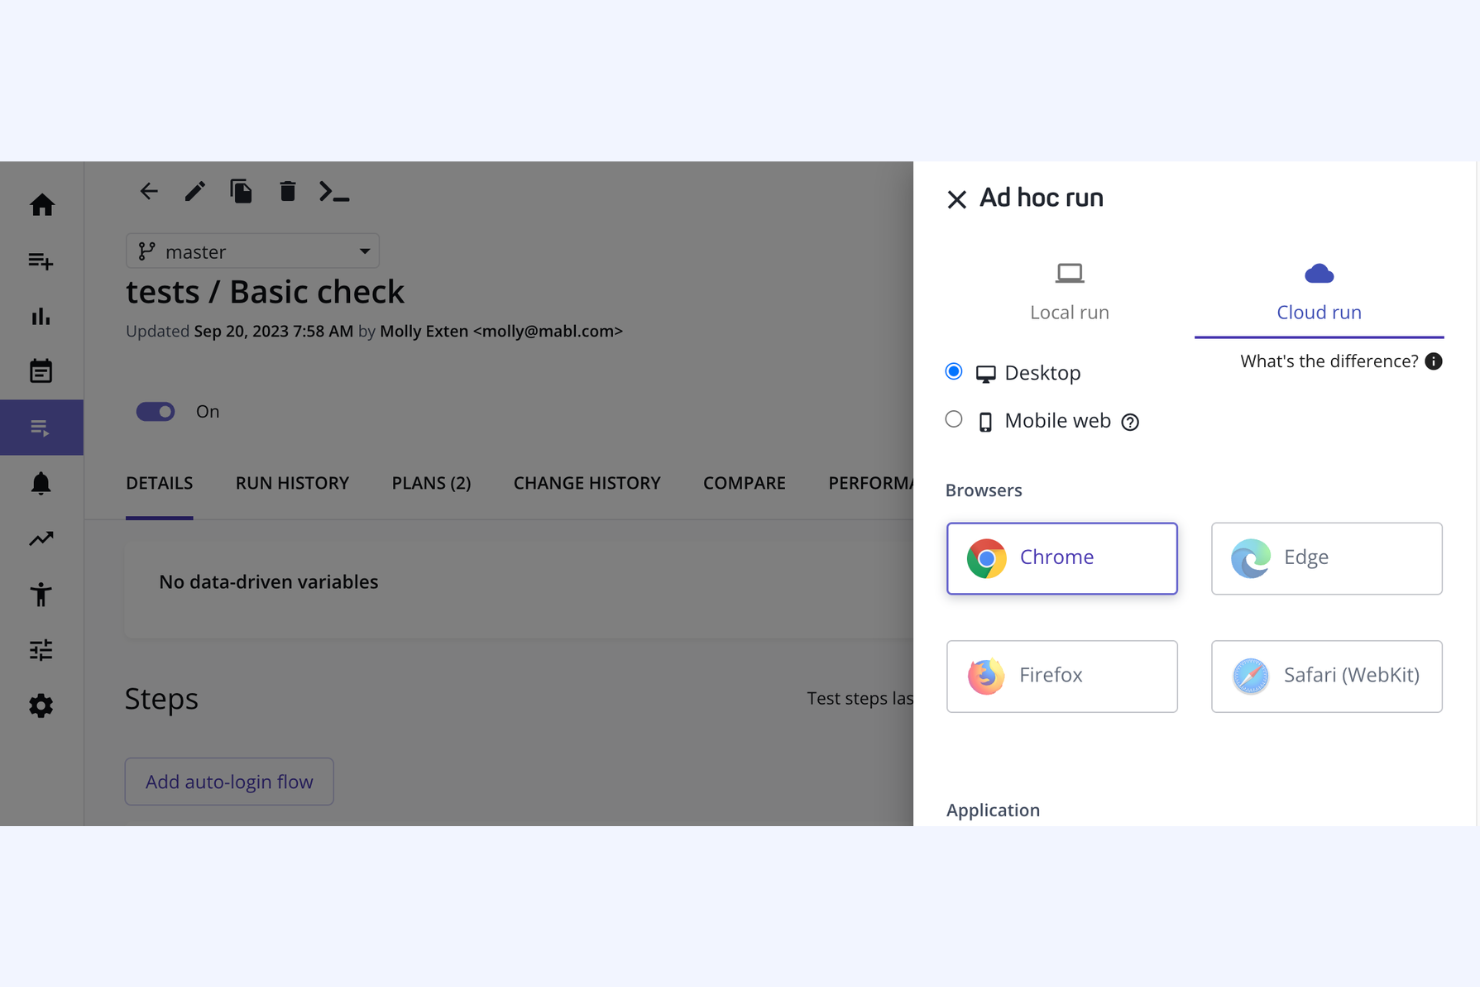Click the Add auto-login flow button
This screenshot has height=987, width=1480.
[228, 781]
